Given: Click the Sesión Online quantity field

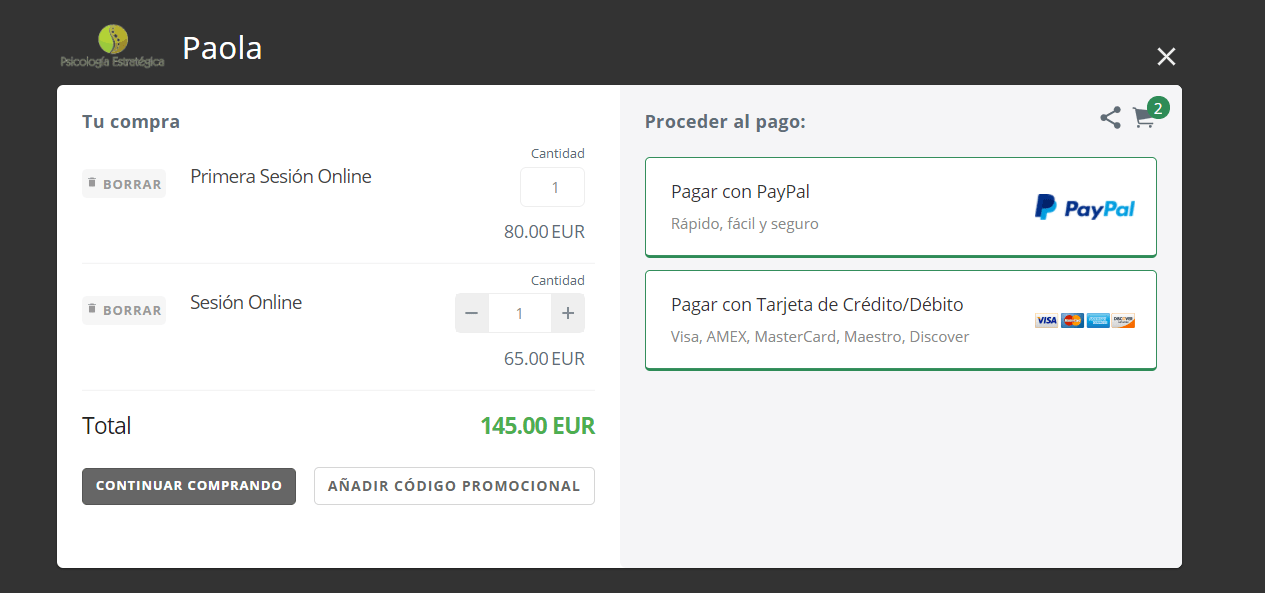Looking at the screenshot, I should [520, 313].
